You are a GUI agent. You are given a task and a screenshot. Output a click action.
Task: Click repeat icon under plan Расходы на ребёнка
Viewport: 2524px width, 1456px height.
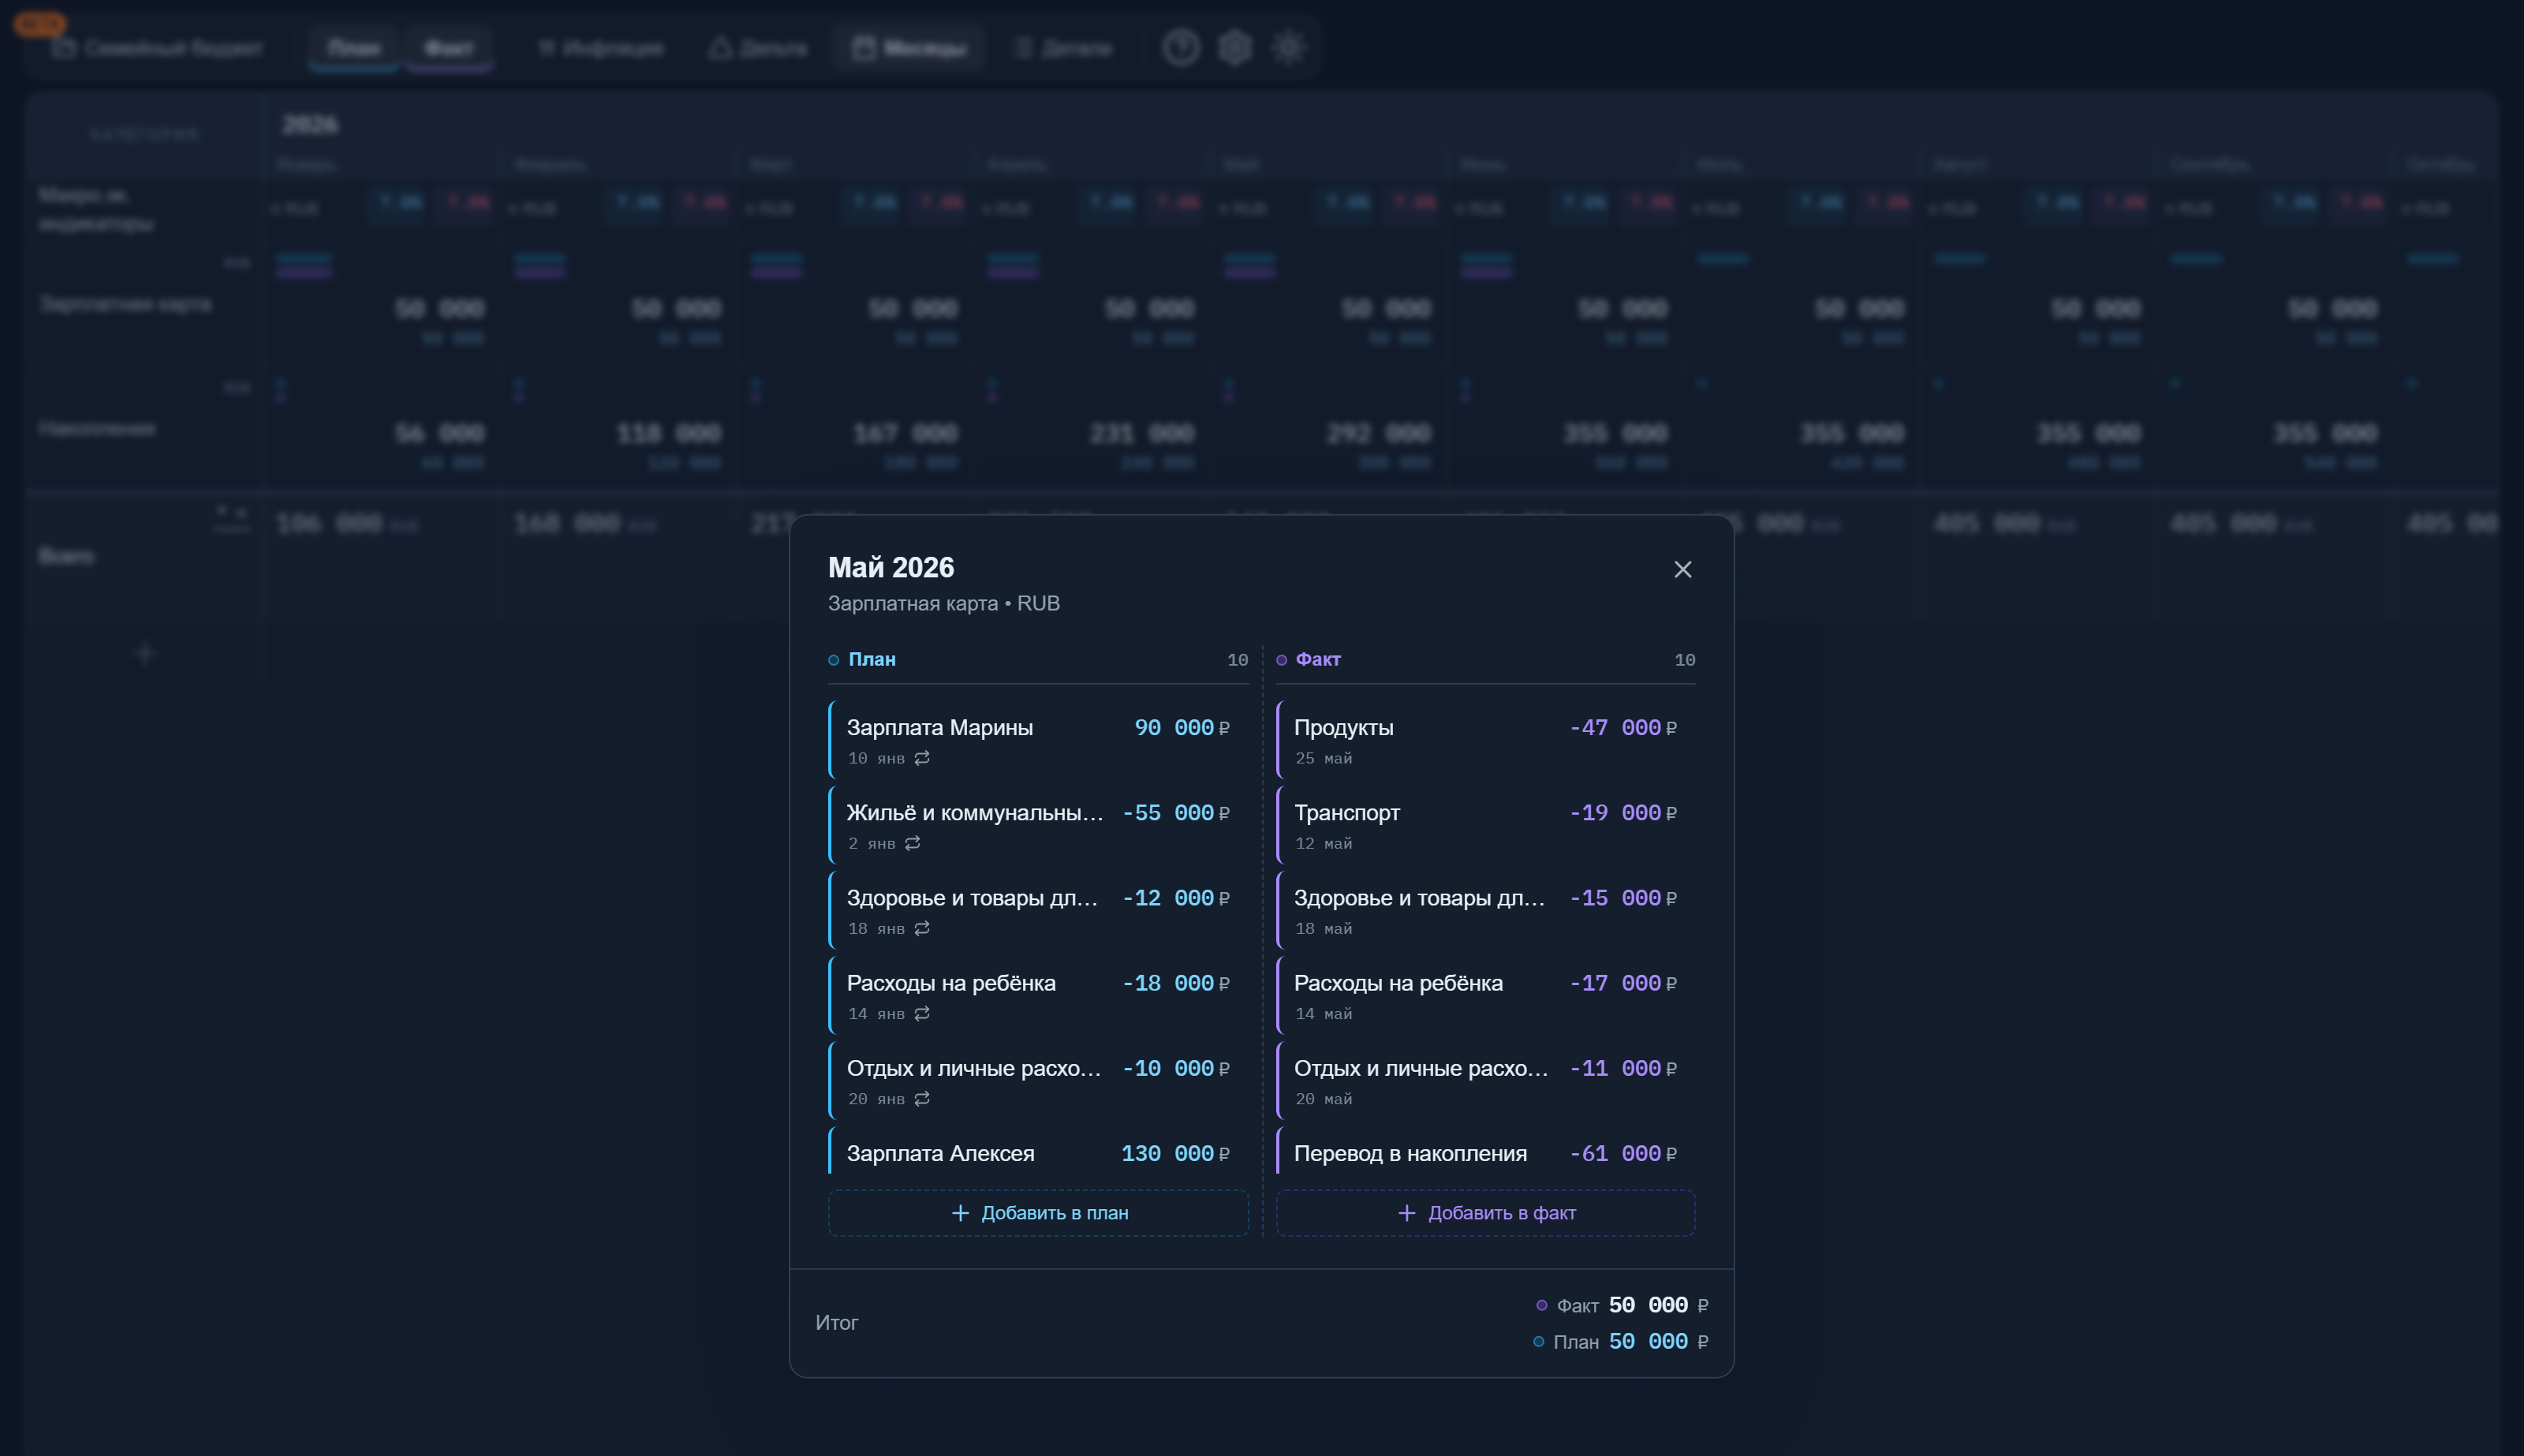922,1013
